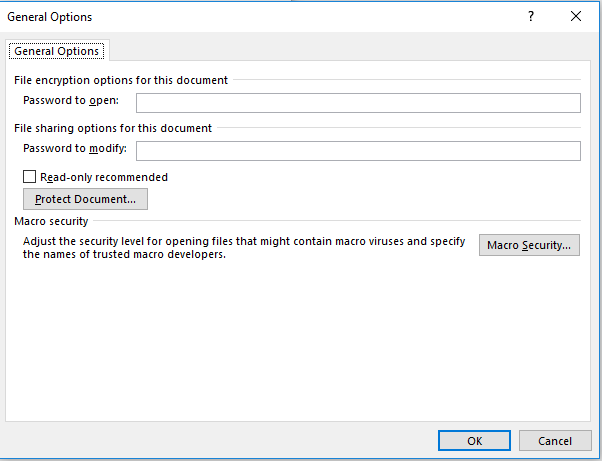Click the 'Password to open:' label
Viewport: 602px width, 461px height.
coord(71,101)
